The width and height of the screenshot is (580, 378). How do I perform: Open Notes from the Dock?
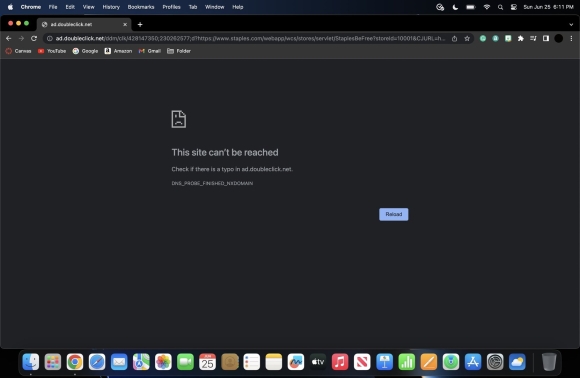click(274, 362)
